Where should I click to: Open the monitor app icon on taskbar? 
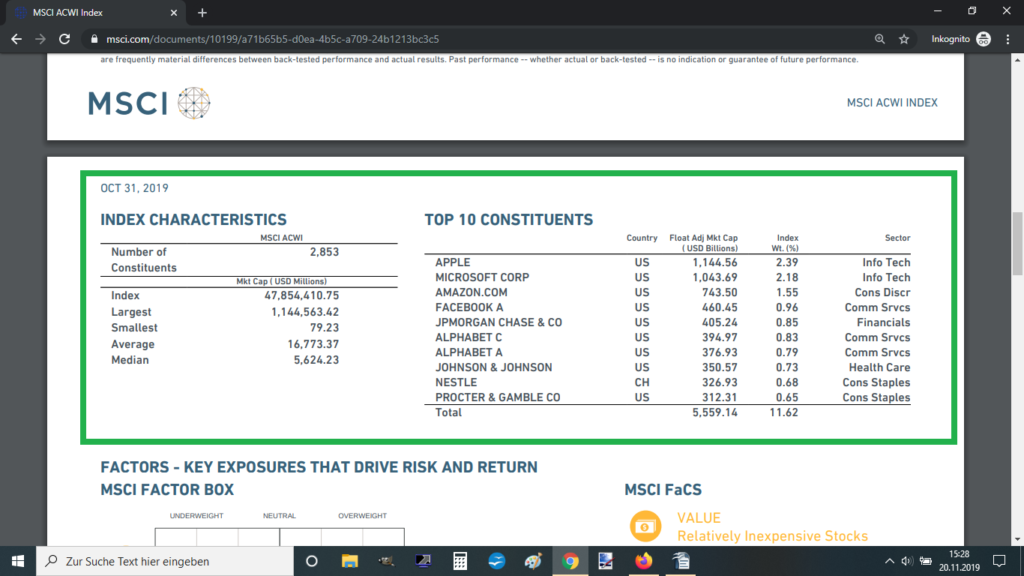click(423, 561)
